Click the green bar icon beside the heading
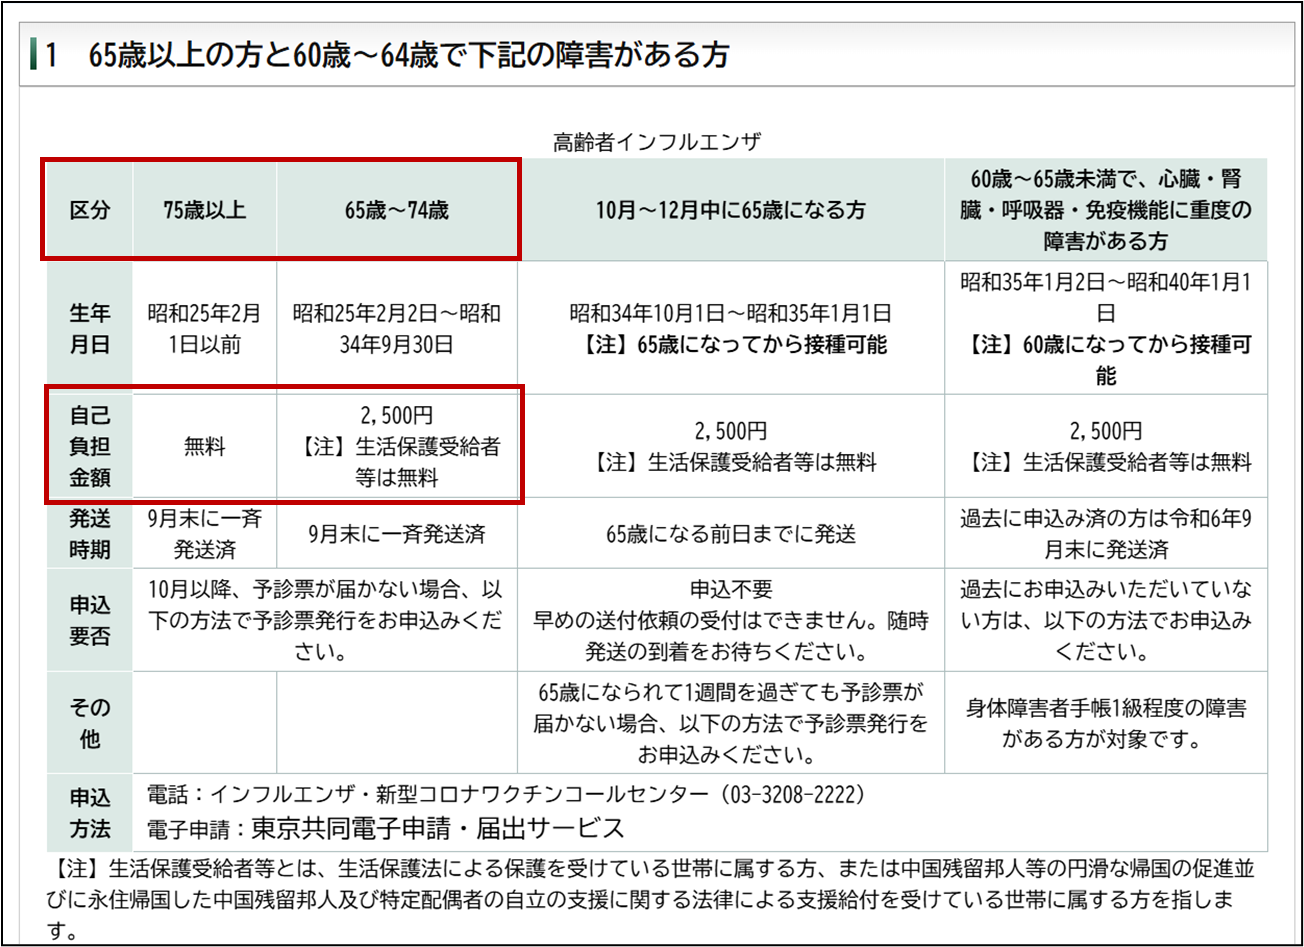Viewport: 1304px width, 947px height. [x=35, y=55]
